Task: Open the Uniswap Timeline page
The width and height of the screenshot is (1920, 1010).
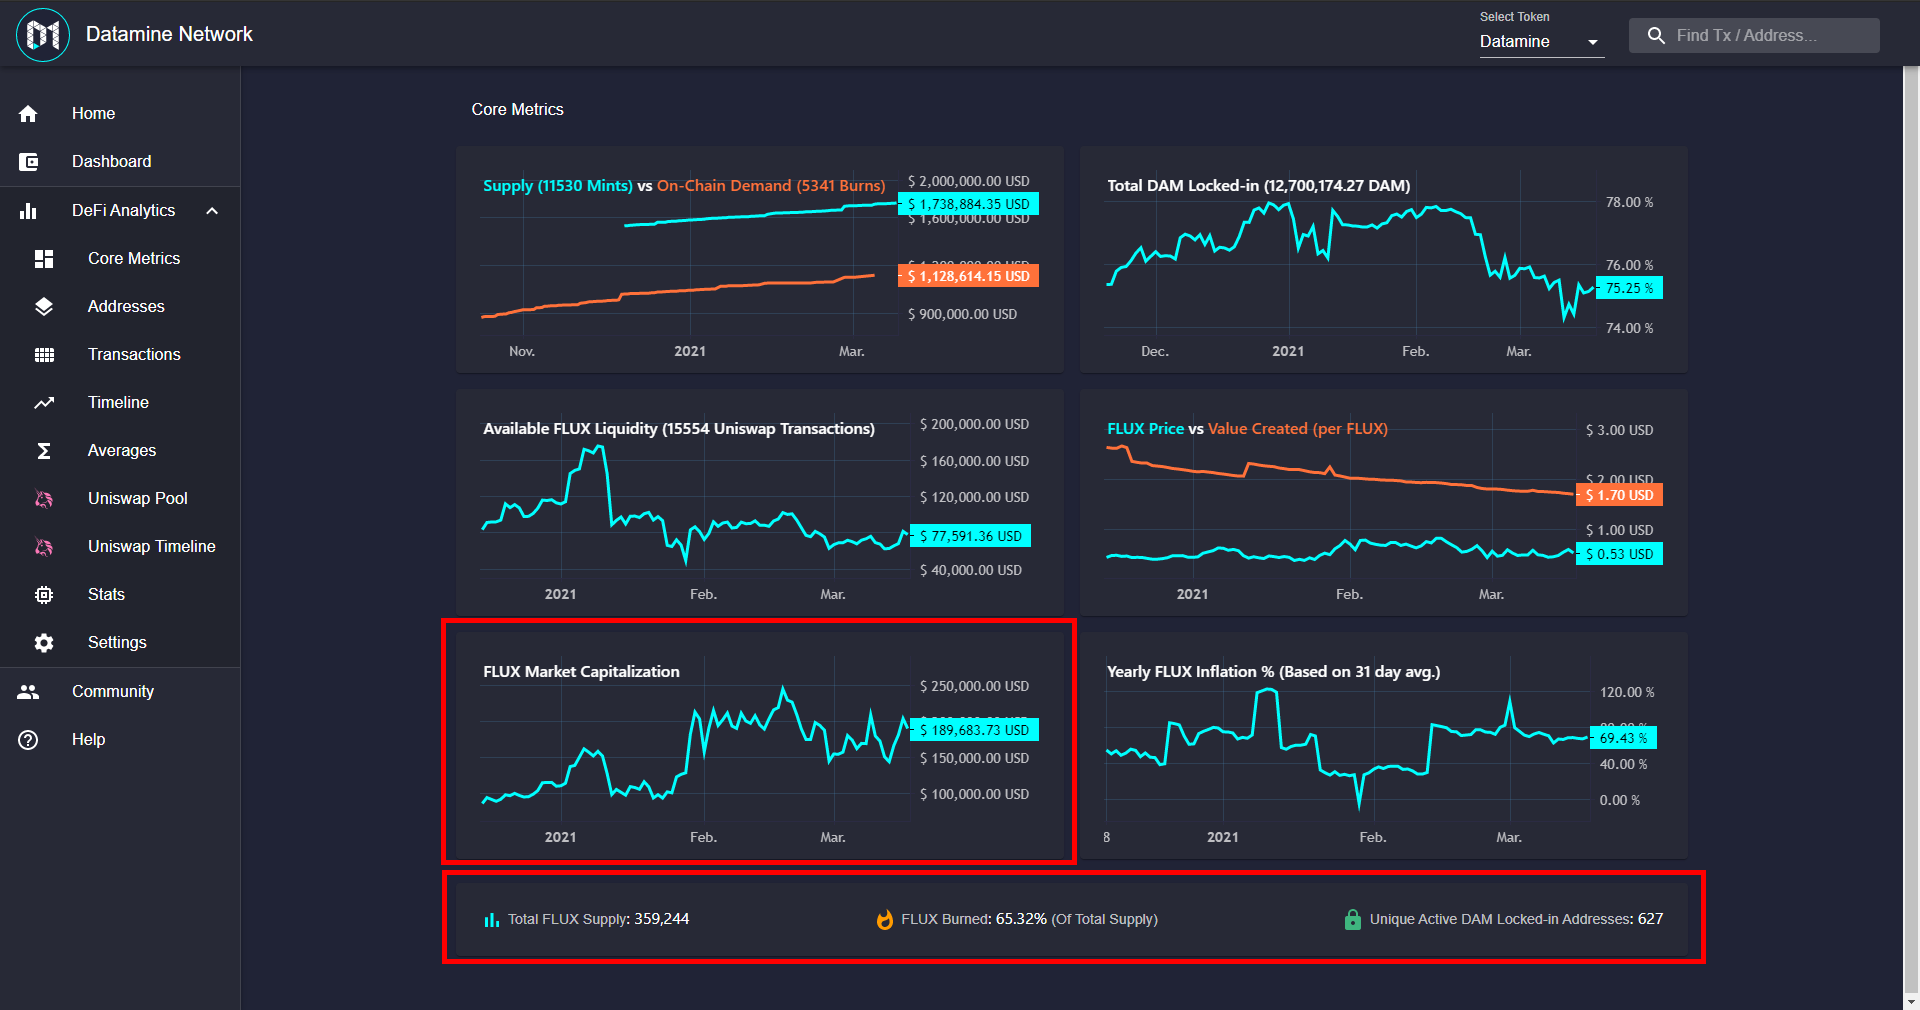Action: coord(152,547)
